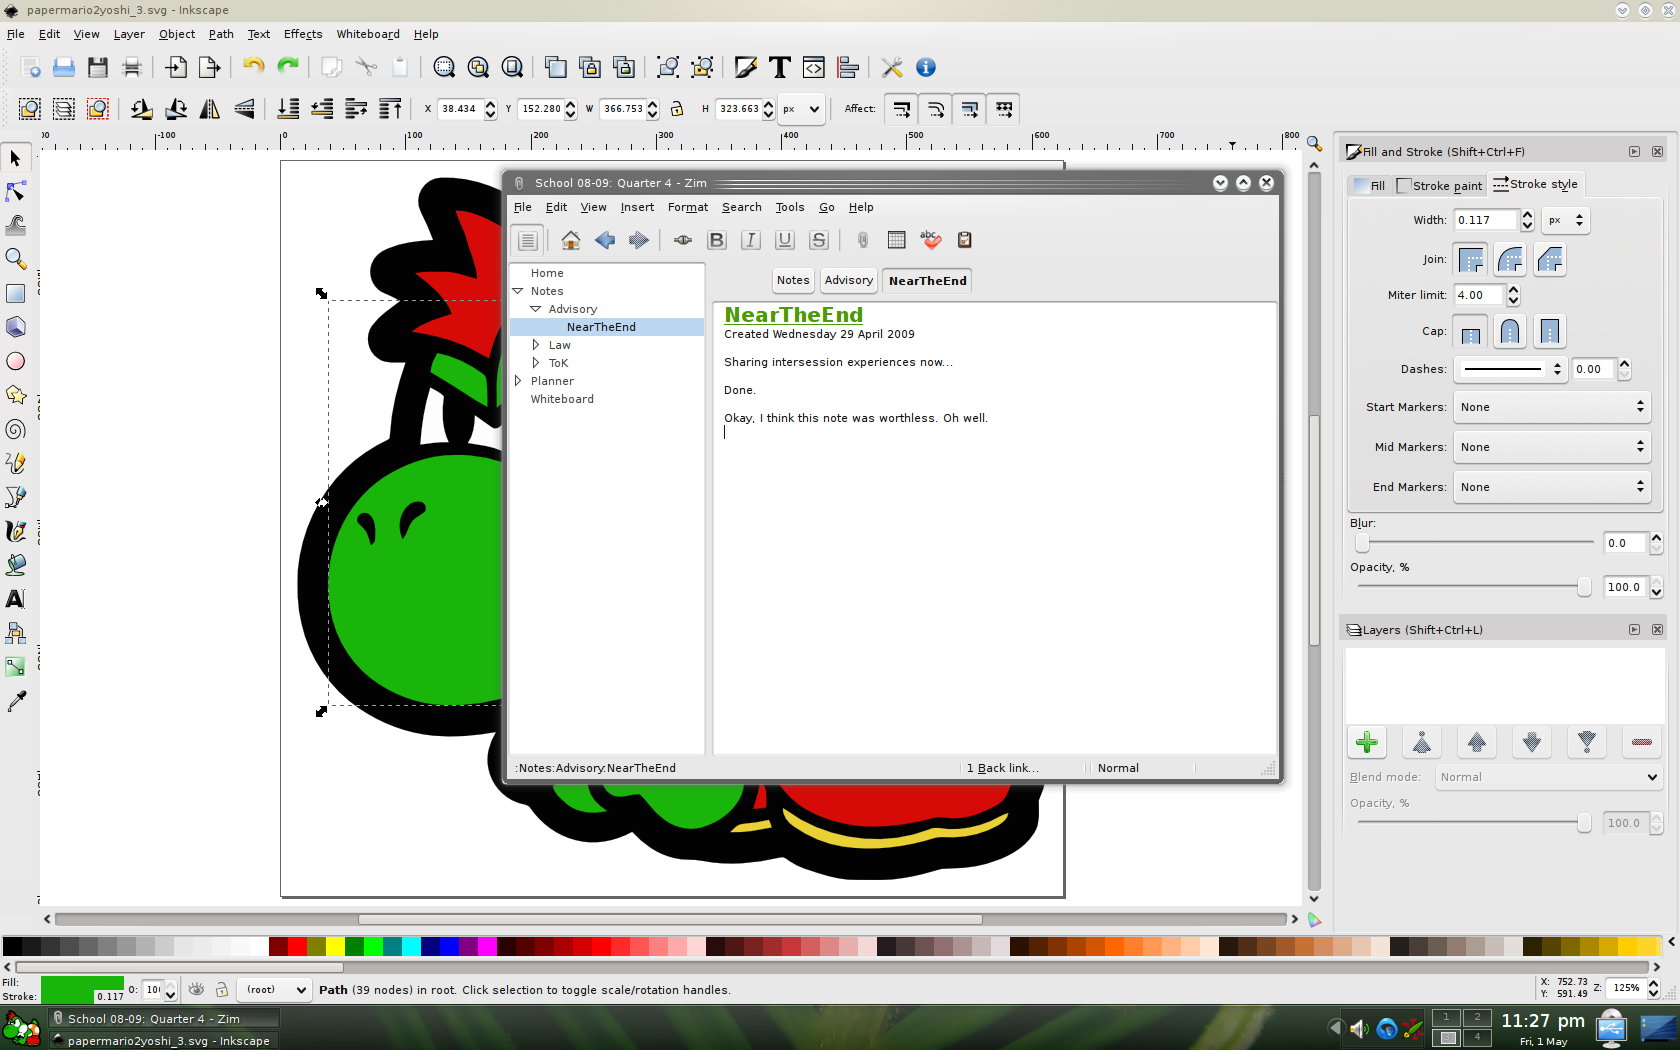This screenshot has height=1050, width=1680.
Task: Toggle the width-height lock ratio
Action: point(677,109)
